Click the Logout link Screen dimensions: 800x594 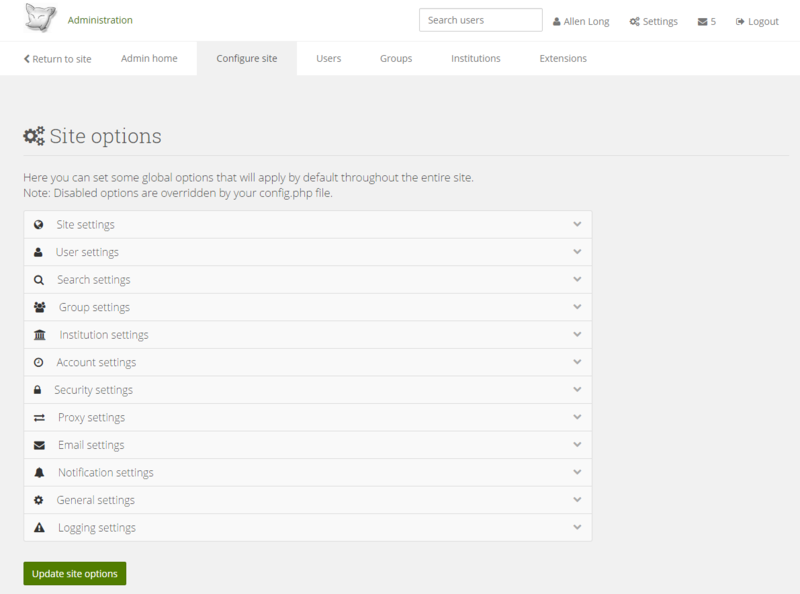(757, 21)
